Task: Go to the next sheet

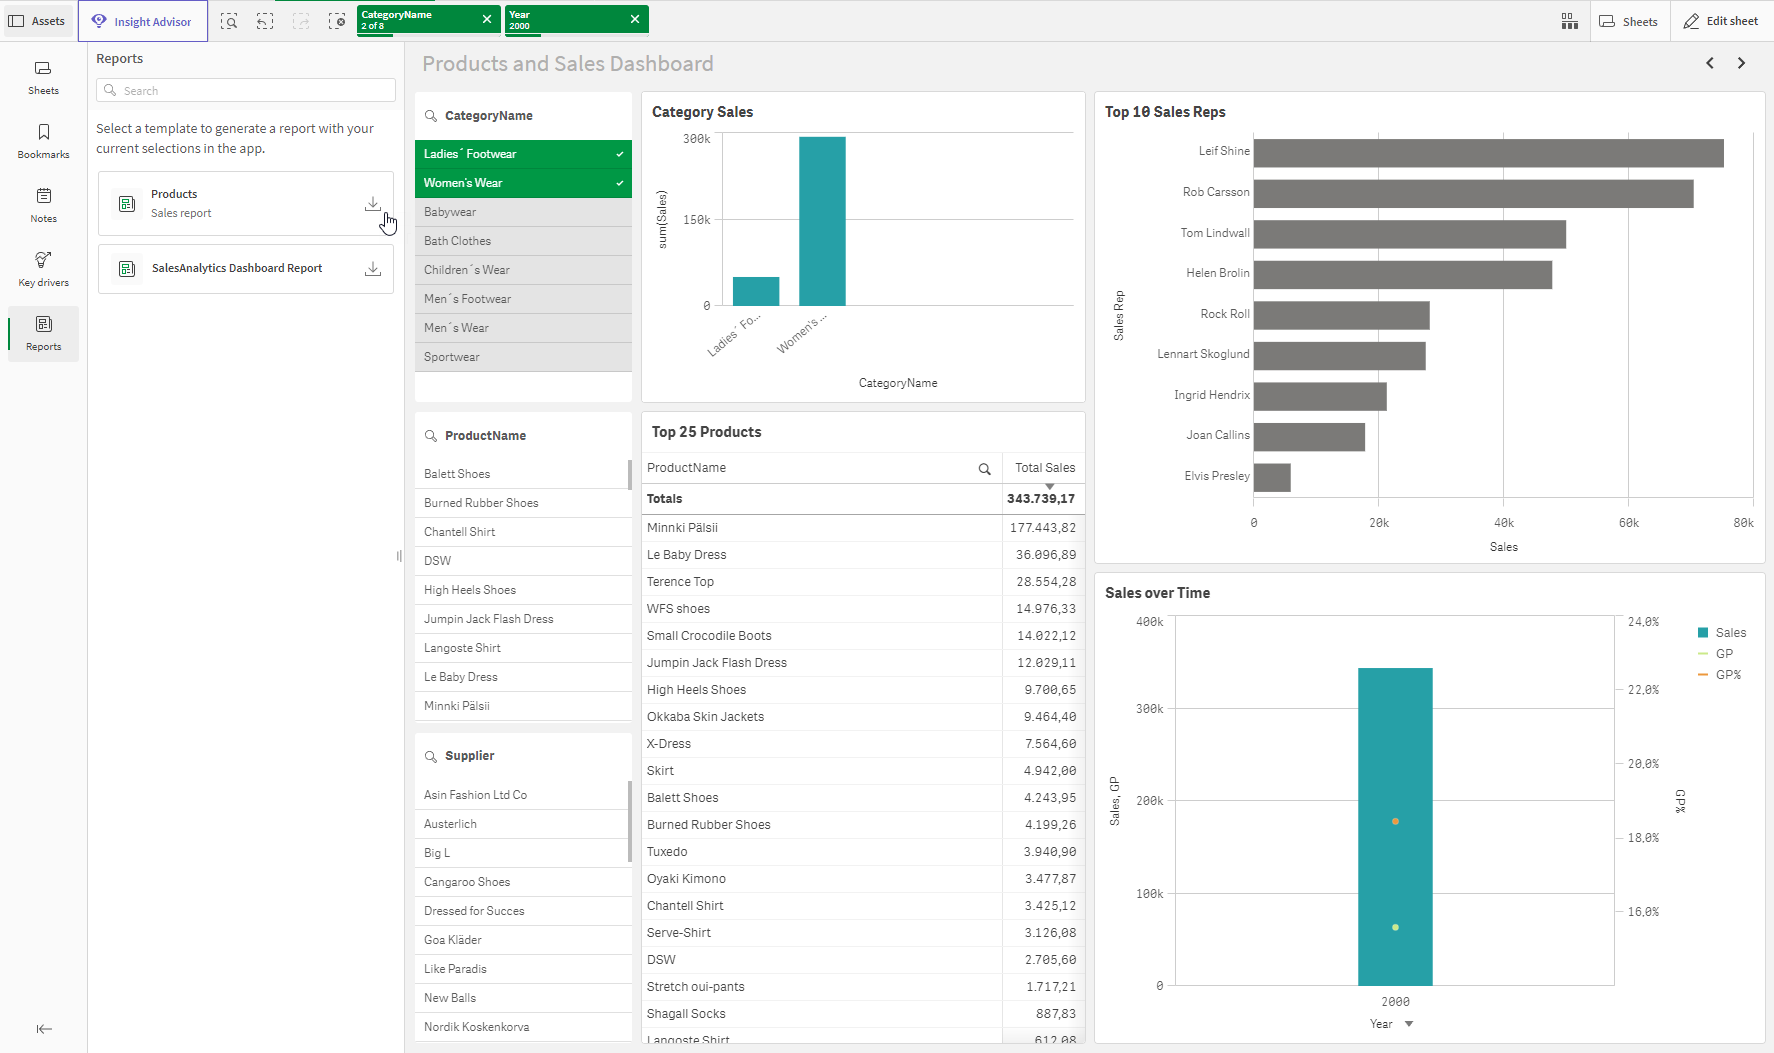Action: pyautogui.click(x=1741, y=63)
